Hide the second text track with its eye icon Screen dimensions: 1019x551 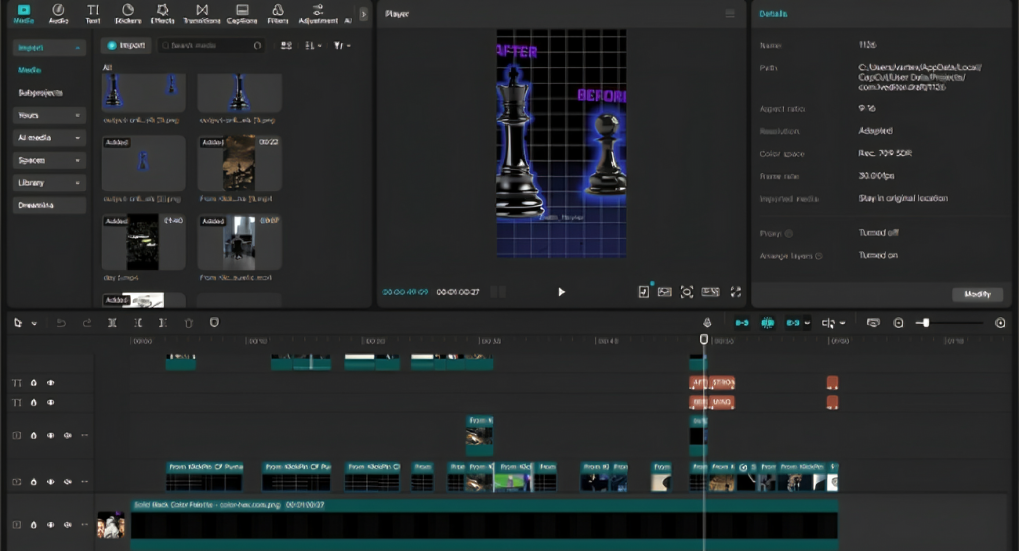pos(51,403)
